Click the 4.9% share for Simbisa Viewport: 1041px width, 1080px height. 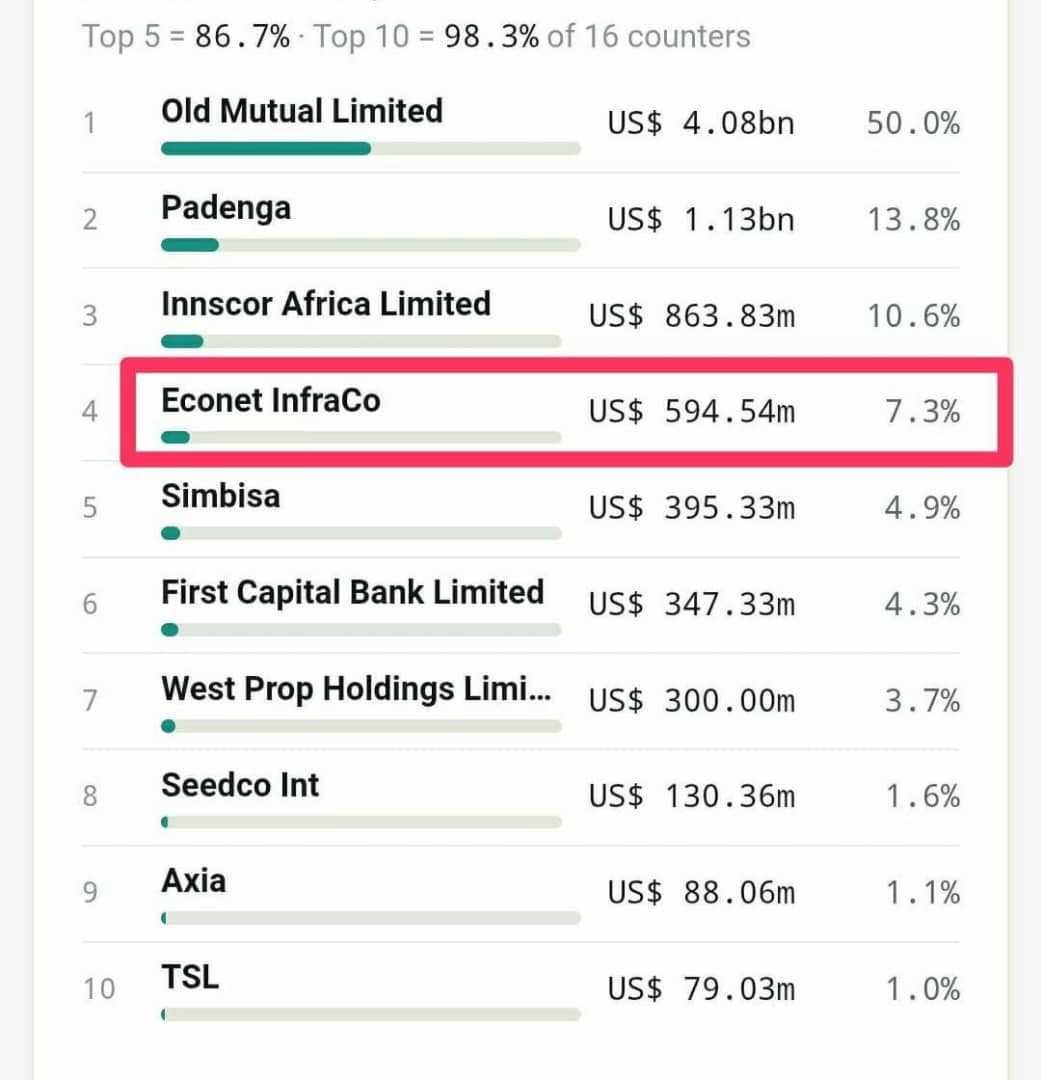pos(922,508)
